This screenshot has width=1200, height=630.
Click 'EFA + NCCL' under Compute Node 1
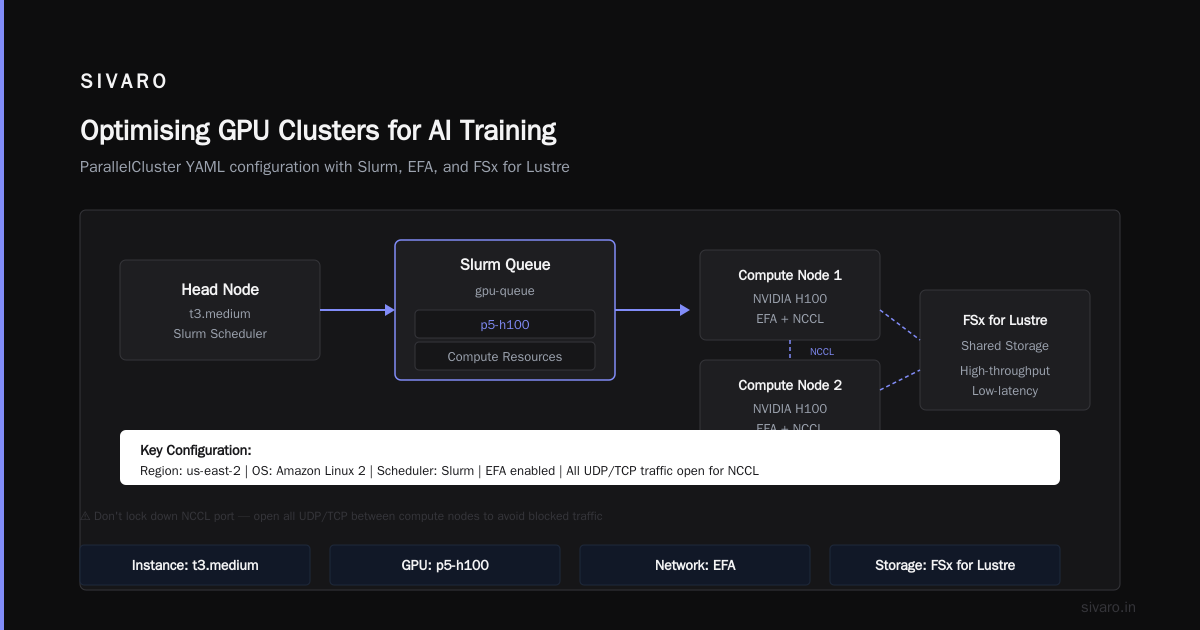pyautogui.click(x=790, y=319)
